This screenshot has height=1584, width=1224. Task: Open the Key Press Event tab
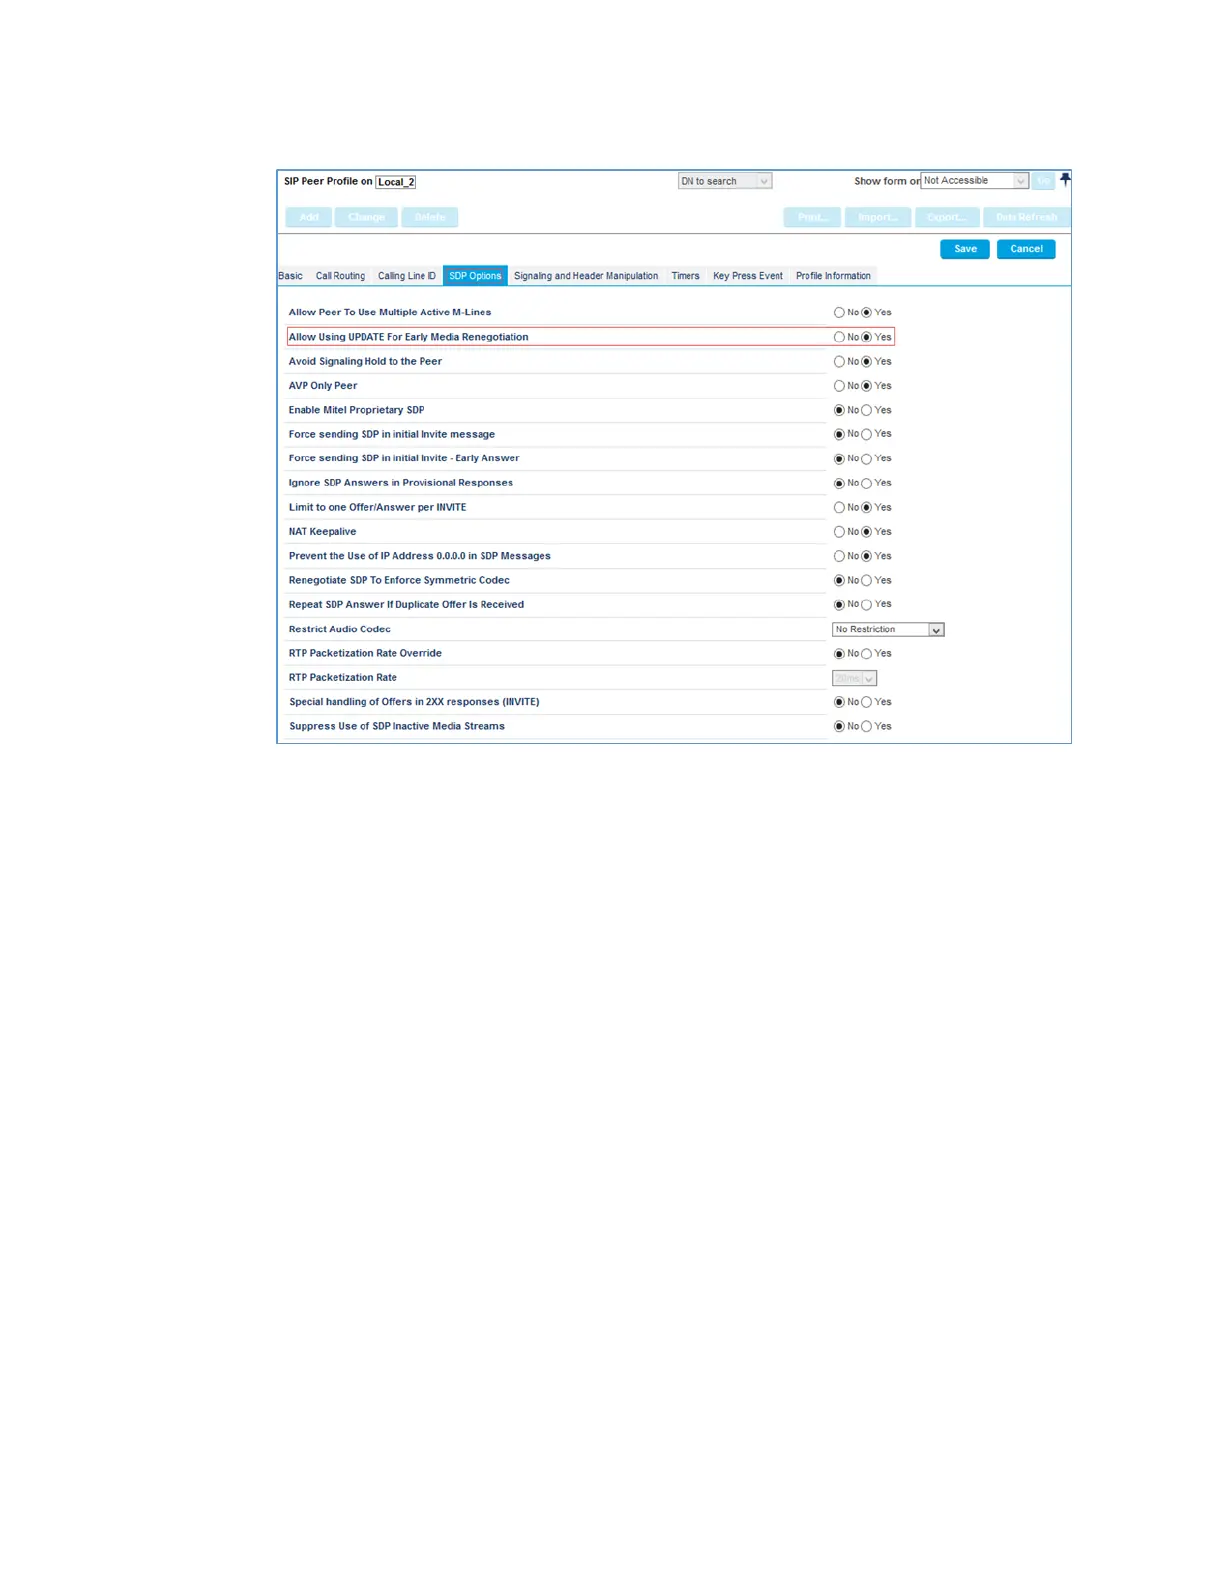748,276
